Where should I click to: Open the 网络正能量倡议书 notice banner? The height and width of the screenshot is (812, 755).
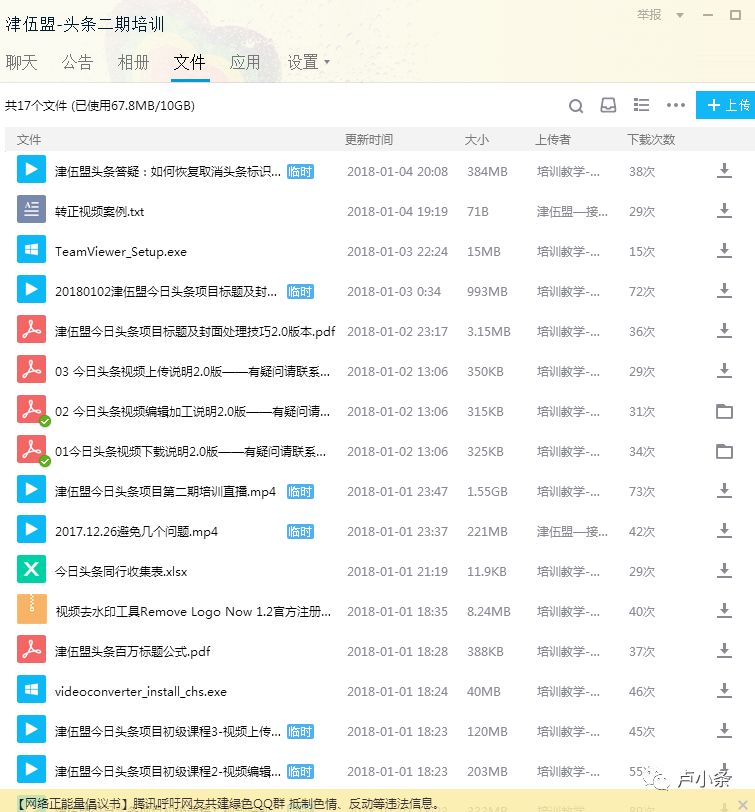[x=227, y=804]
